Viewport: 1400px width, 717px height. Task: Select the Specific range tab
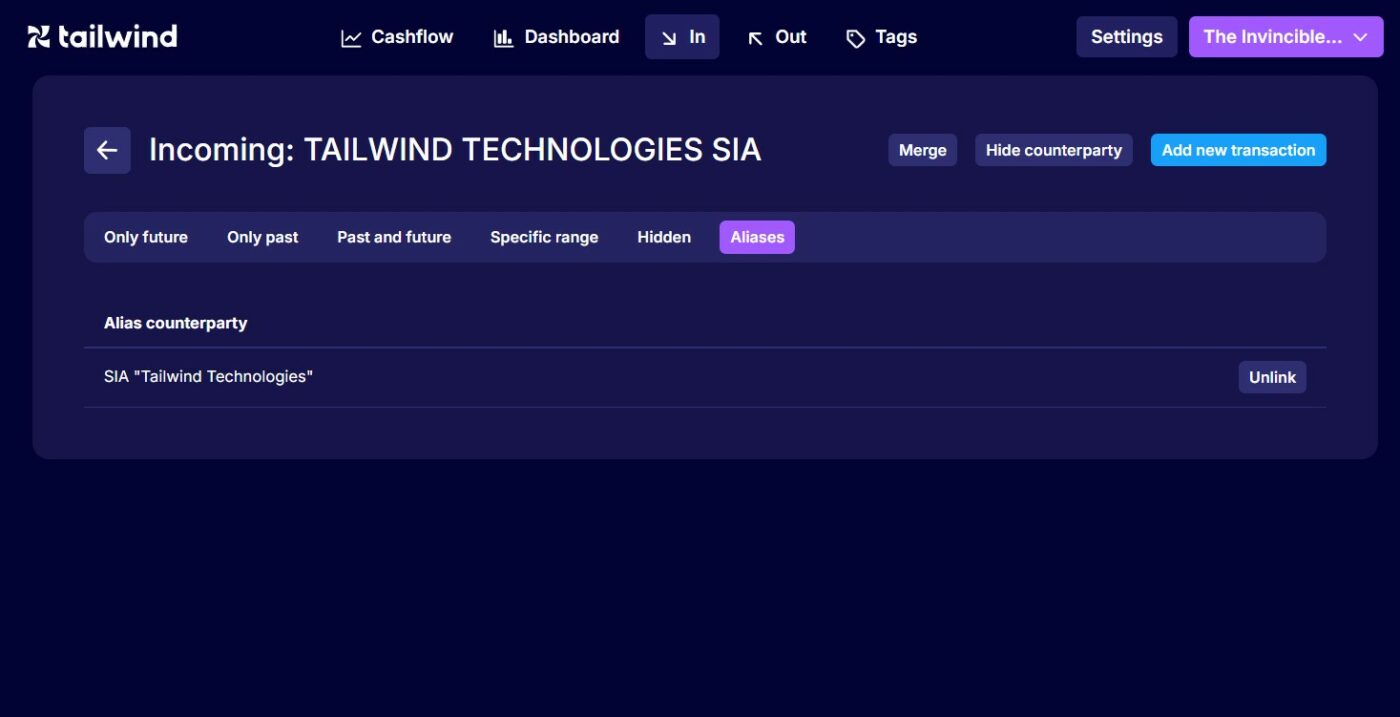point(544,237)
